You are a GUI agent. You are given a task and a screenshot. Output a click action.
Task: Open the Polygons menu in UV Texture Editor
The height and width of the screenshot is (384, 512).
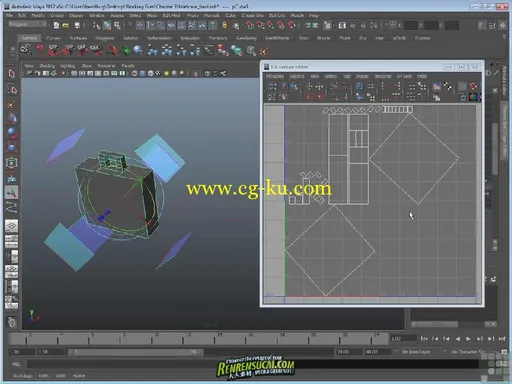(x=275, y=76)
